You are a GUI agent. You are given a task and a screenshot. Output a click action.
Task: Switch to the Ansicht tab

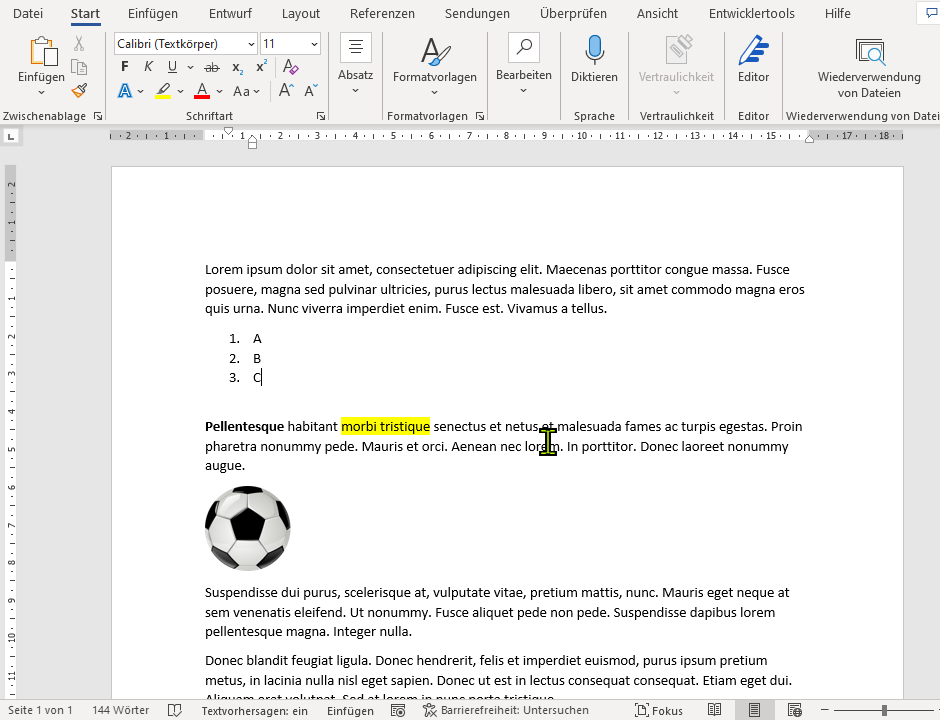pos(657,13)
